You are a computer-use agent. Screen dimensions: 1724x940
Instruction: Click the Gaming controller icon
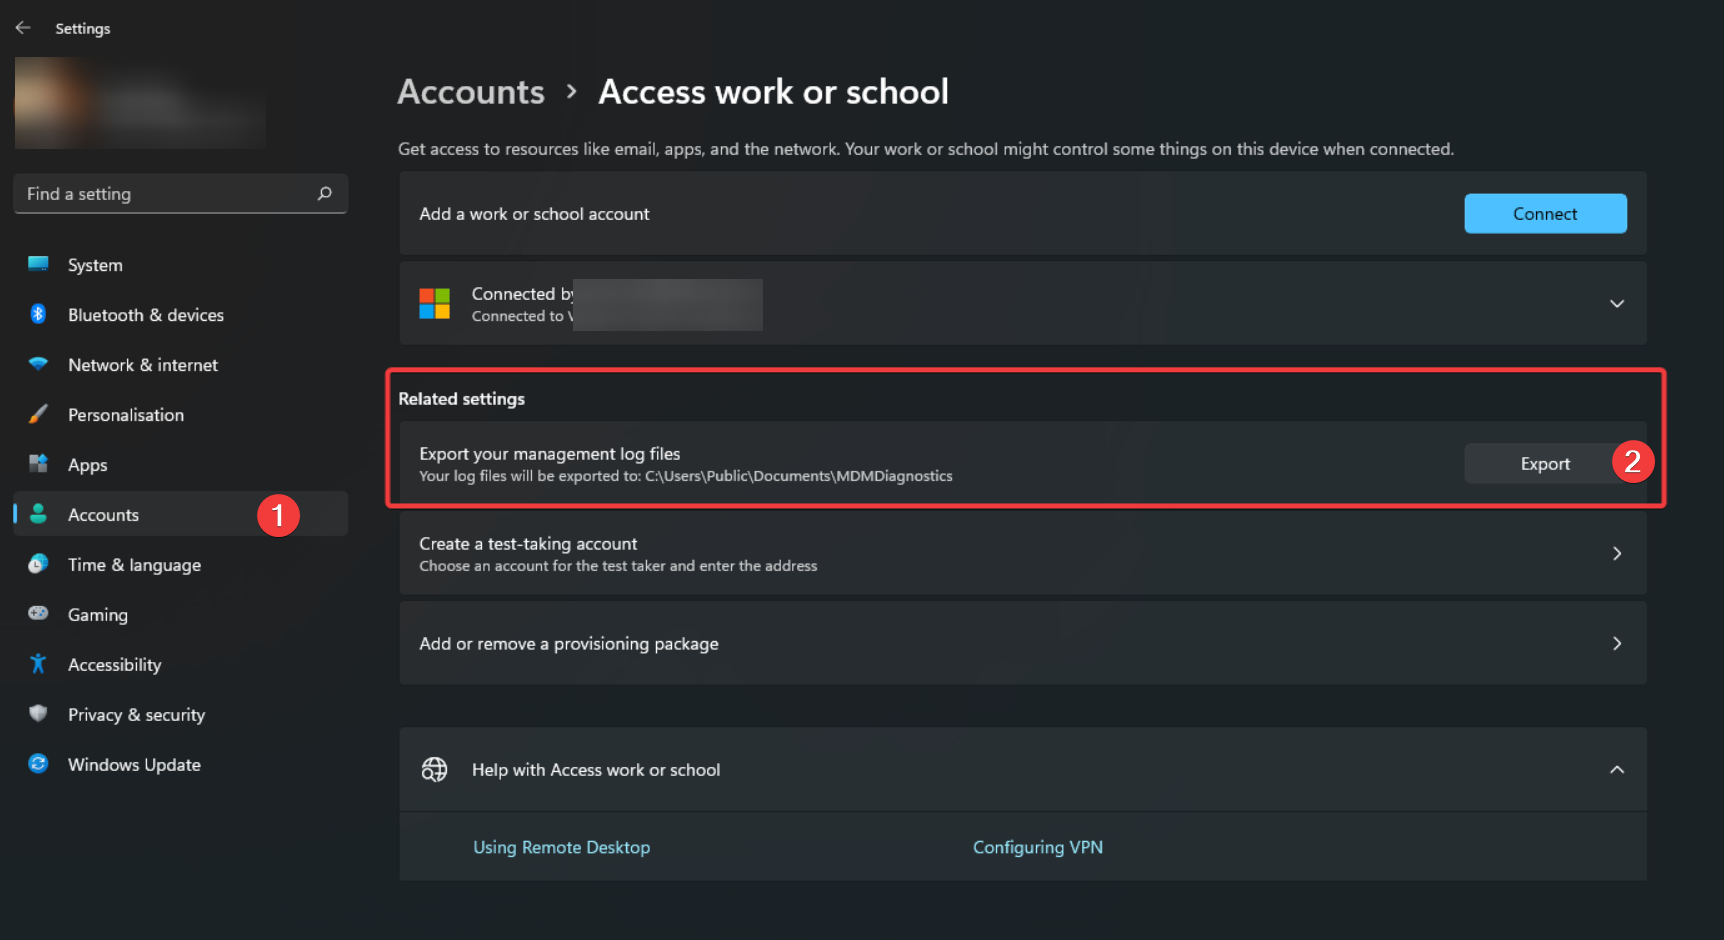pos(37,614)
